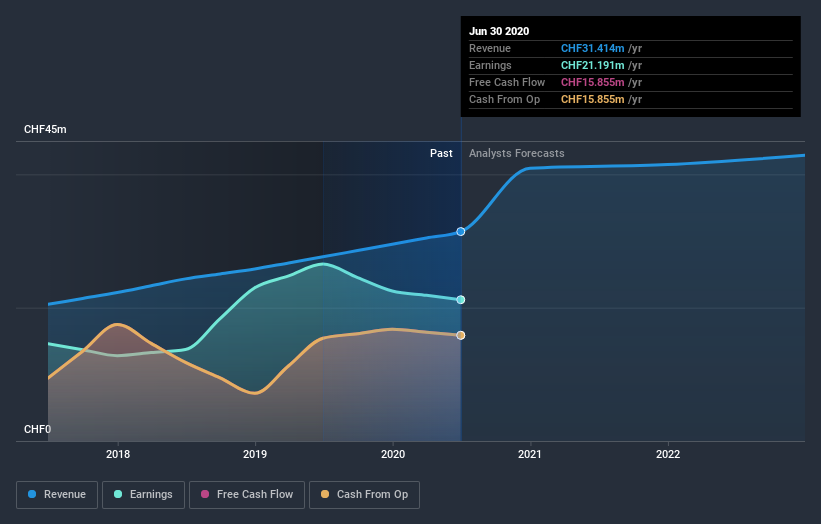
Task: Toggle the Earnings series in the legend
Action: [x=143, y=495]
